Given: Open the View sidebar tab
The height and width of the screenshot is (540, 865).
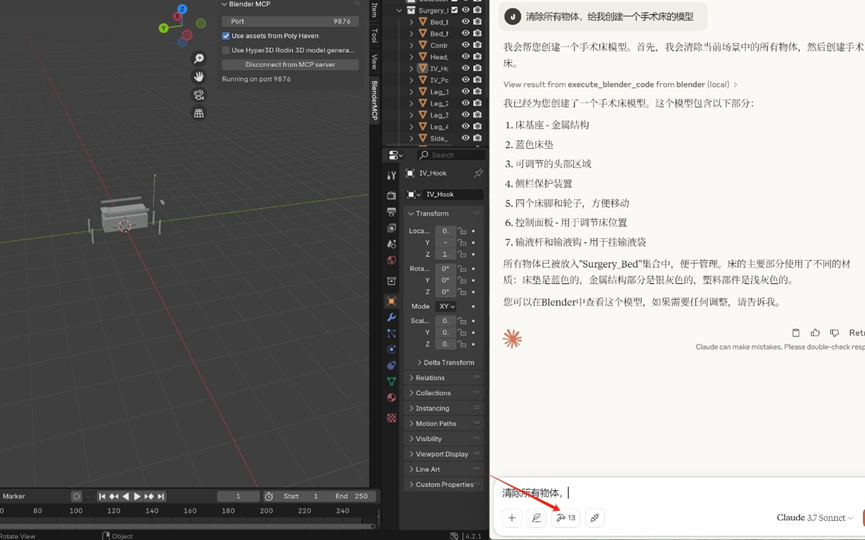Looking at the screenshot, I should coord(375,61).
